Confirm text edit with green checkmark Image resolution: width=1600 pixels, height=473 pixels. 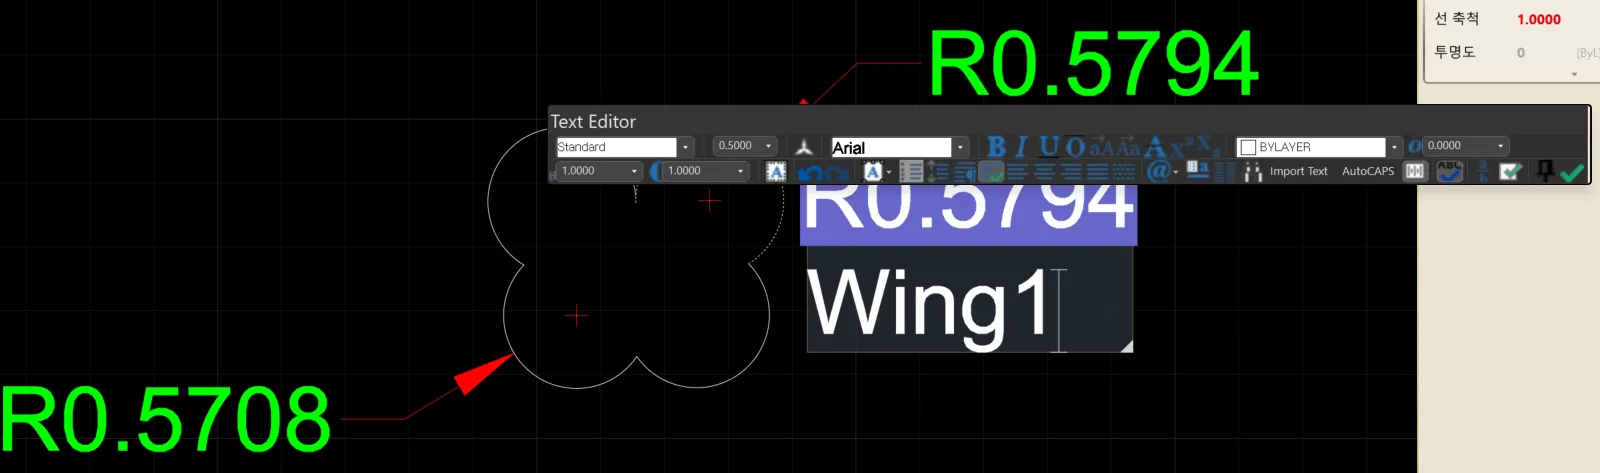1572,172
